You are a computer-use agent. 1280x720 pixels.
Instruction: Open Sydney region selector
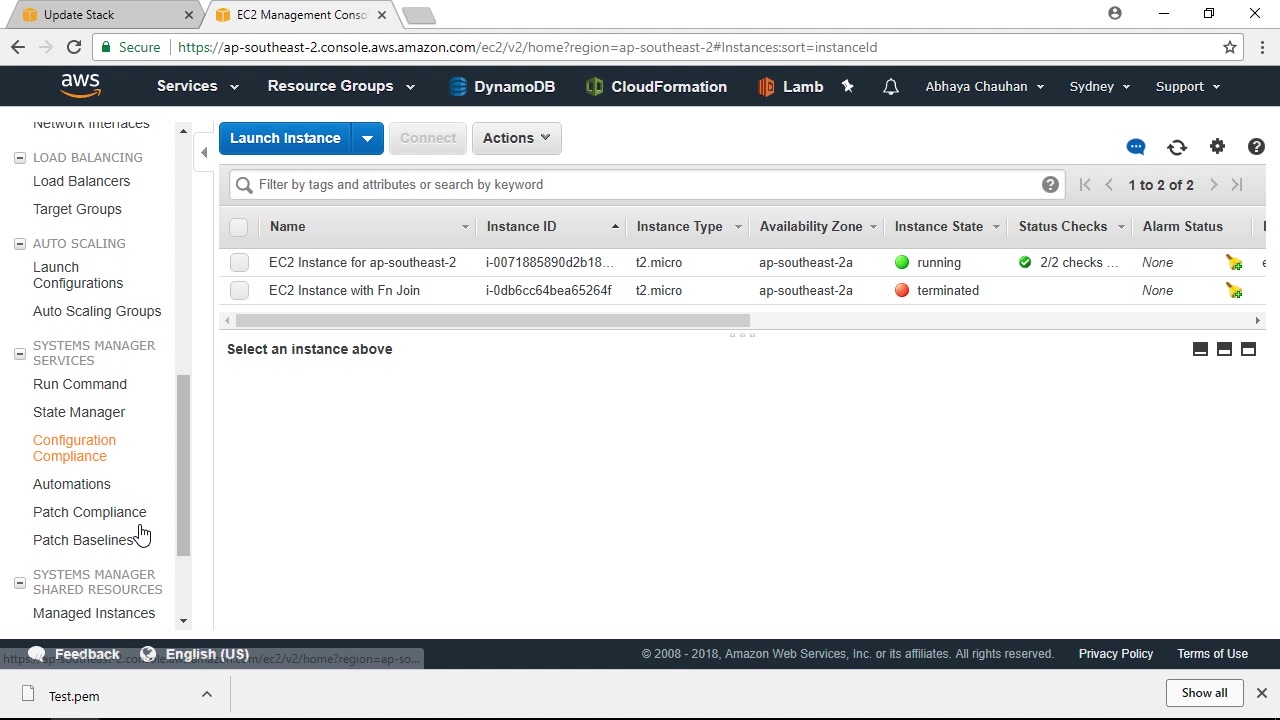click(1100, 86)
